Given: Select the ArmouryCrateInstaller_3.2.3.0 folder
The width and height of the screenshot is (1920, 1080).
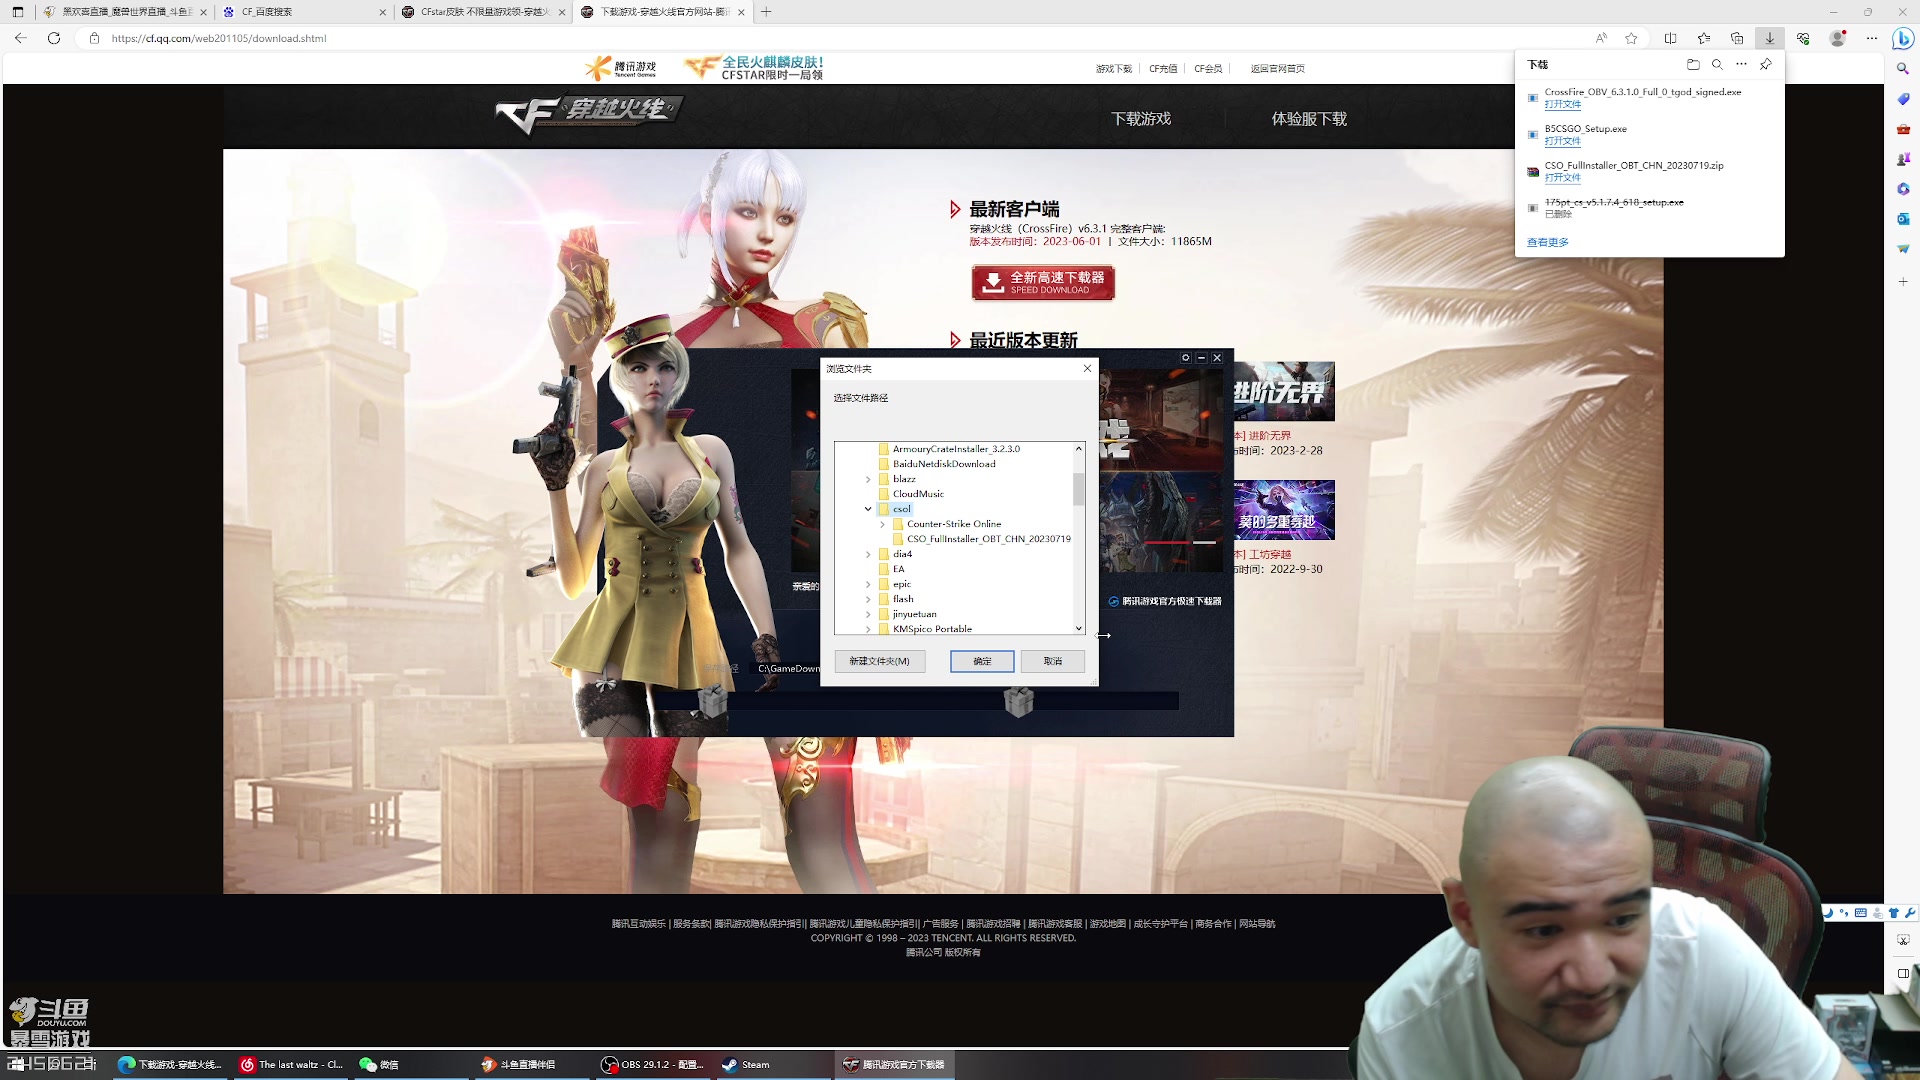Looking at the screenshot, I should (x=955, y=449).
